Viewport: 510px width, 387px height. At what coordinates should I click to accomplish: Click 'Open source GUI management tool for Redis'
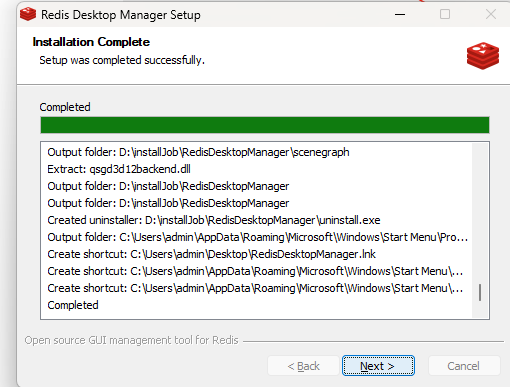click(131, 340)
